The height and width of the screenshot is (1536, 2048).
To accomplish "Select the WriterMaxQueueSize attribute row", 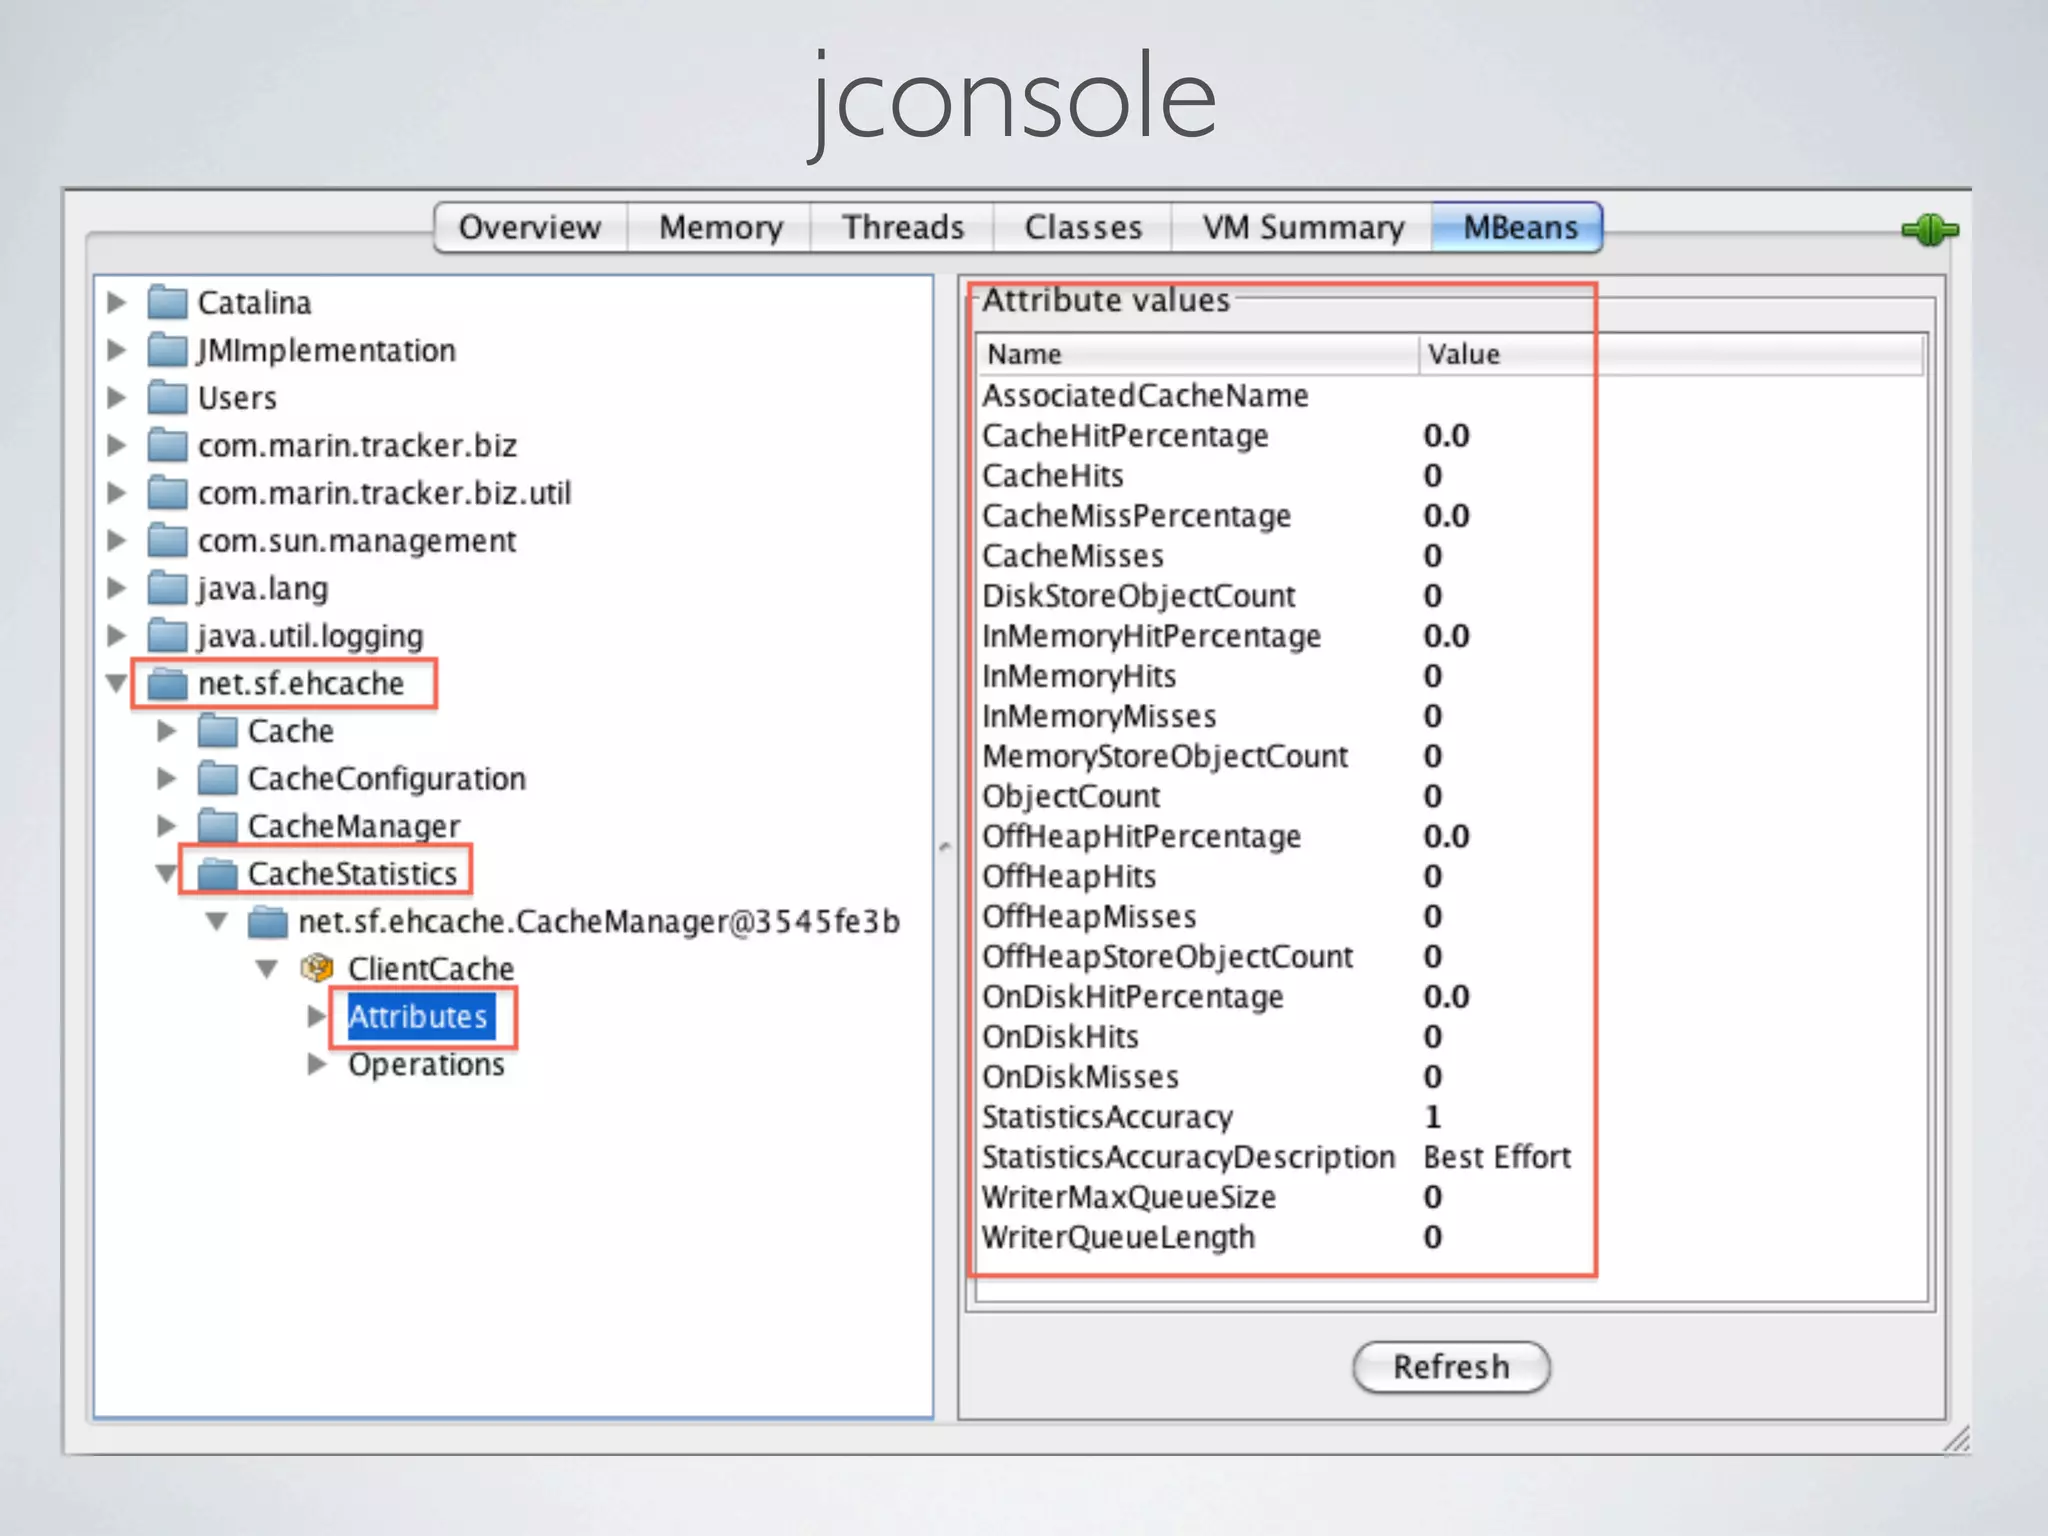I will (x=1451, y=1197).
